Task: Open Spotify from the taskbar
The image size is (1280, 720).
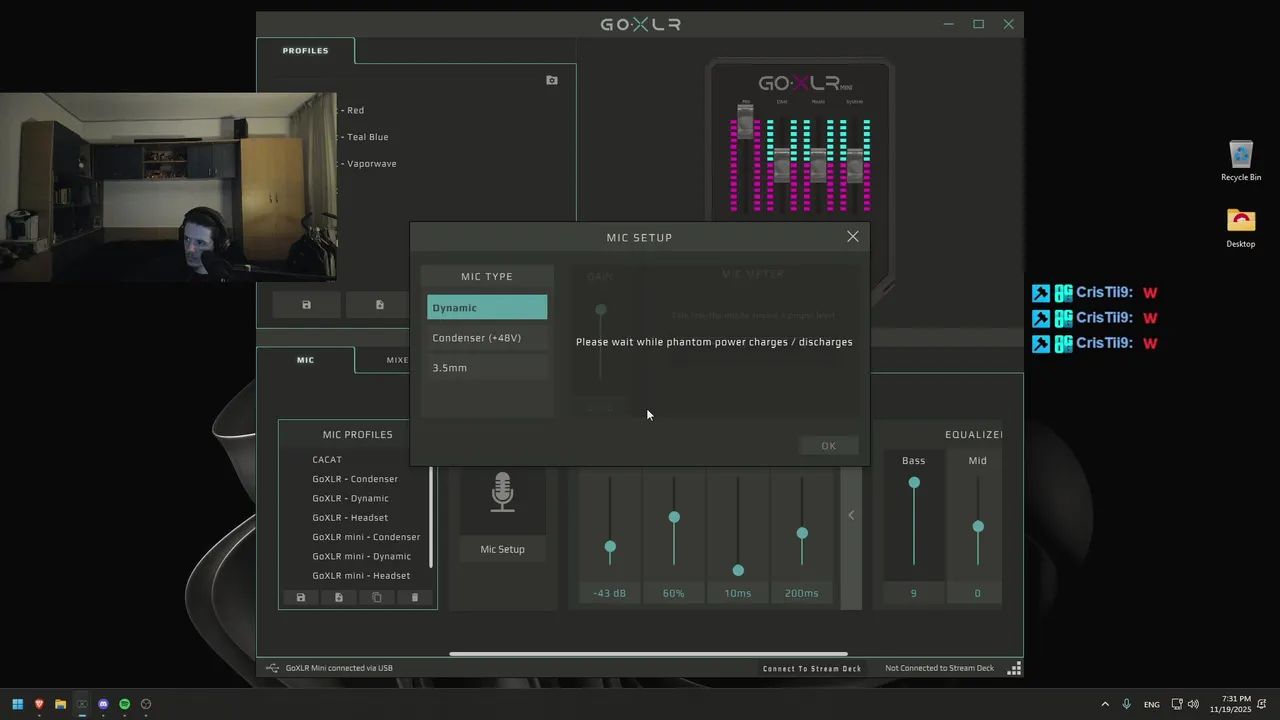Action: [125, 704]
